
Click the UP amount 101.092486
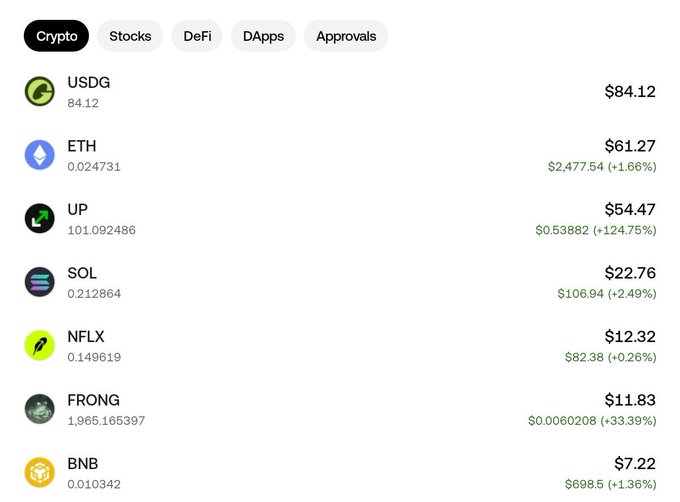pos(101,230)
